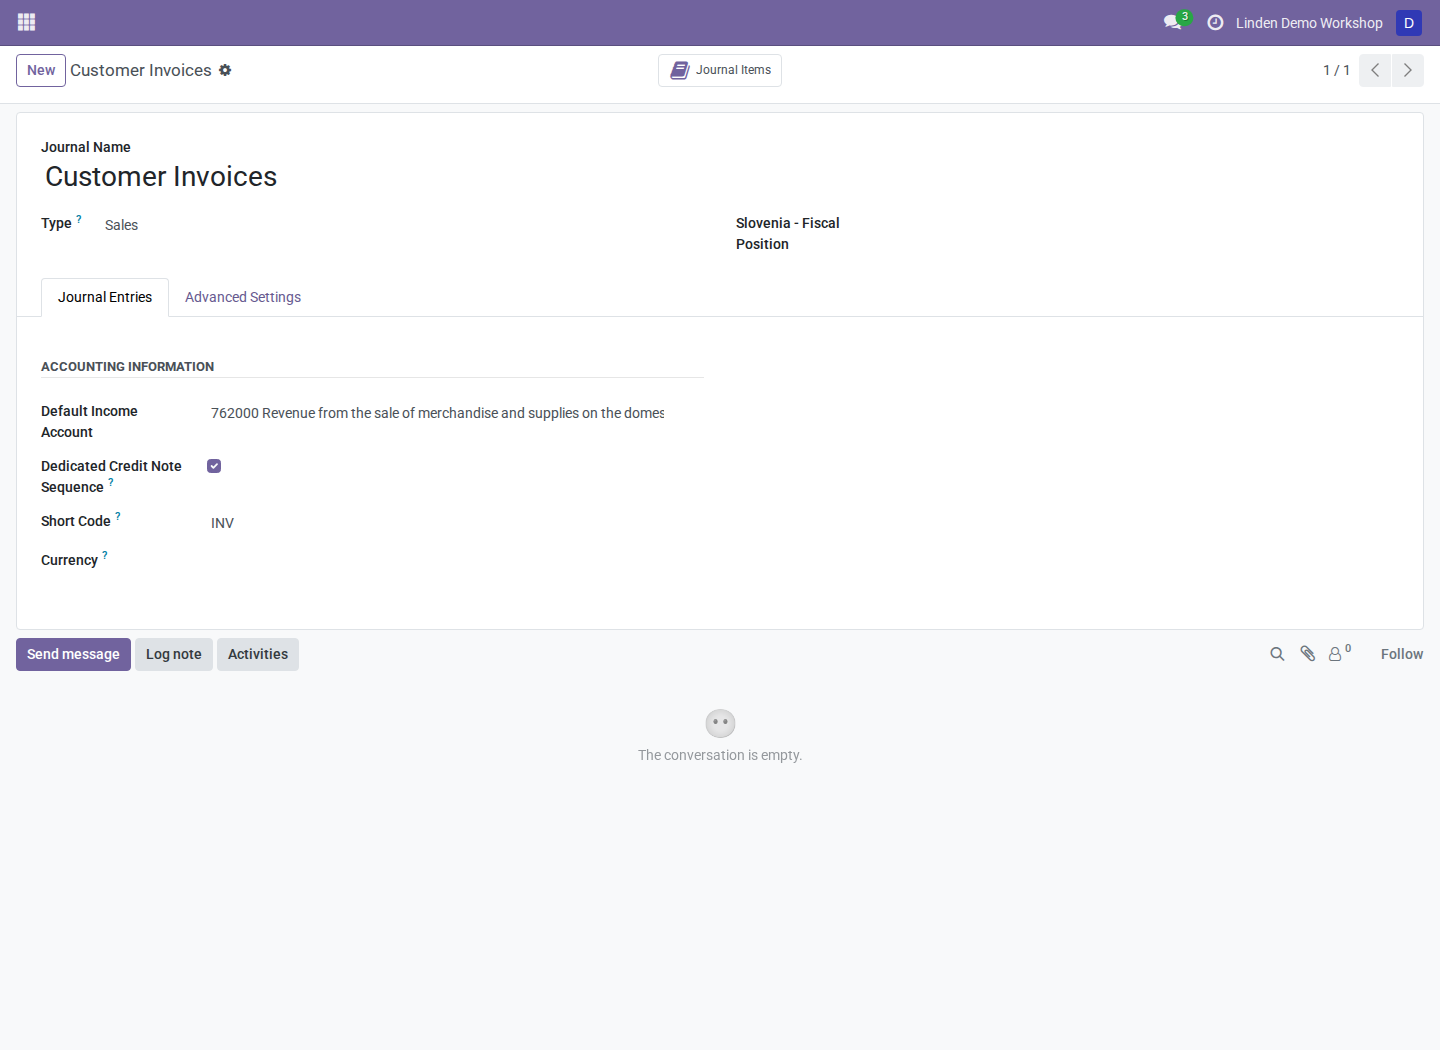Open help for Dedicated Credit Note Sequence
The width and height of the screenshot is (1440, 1050).
tap(111, 483)
